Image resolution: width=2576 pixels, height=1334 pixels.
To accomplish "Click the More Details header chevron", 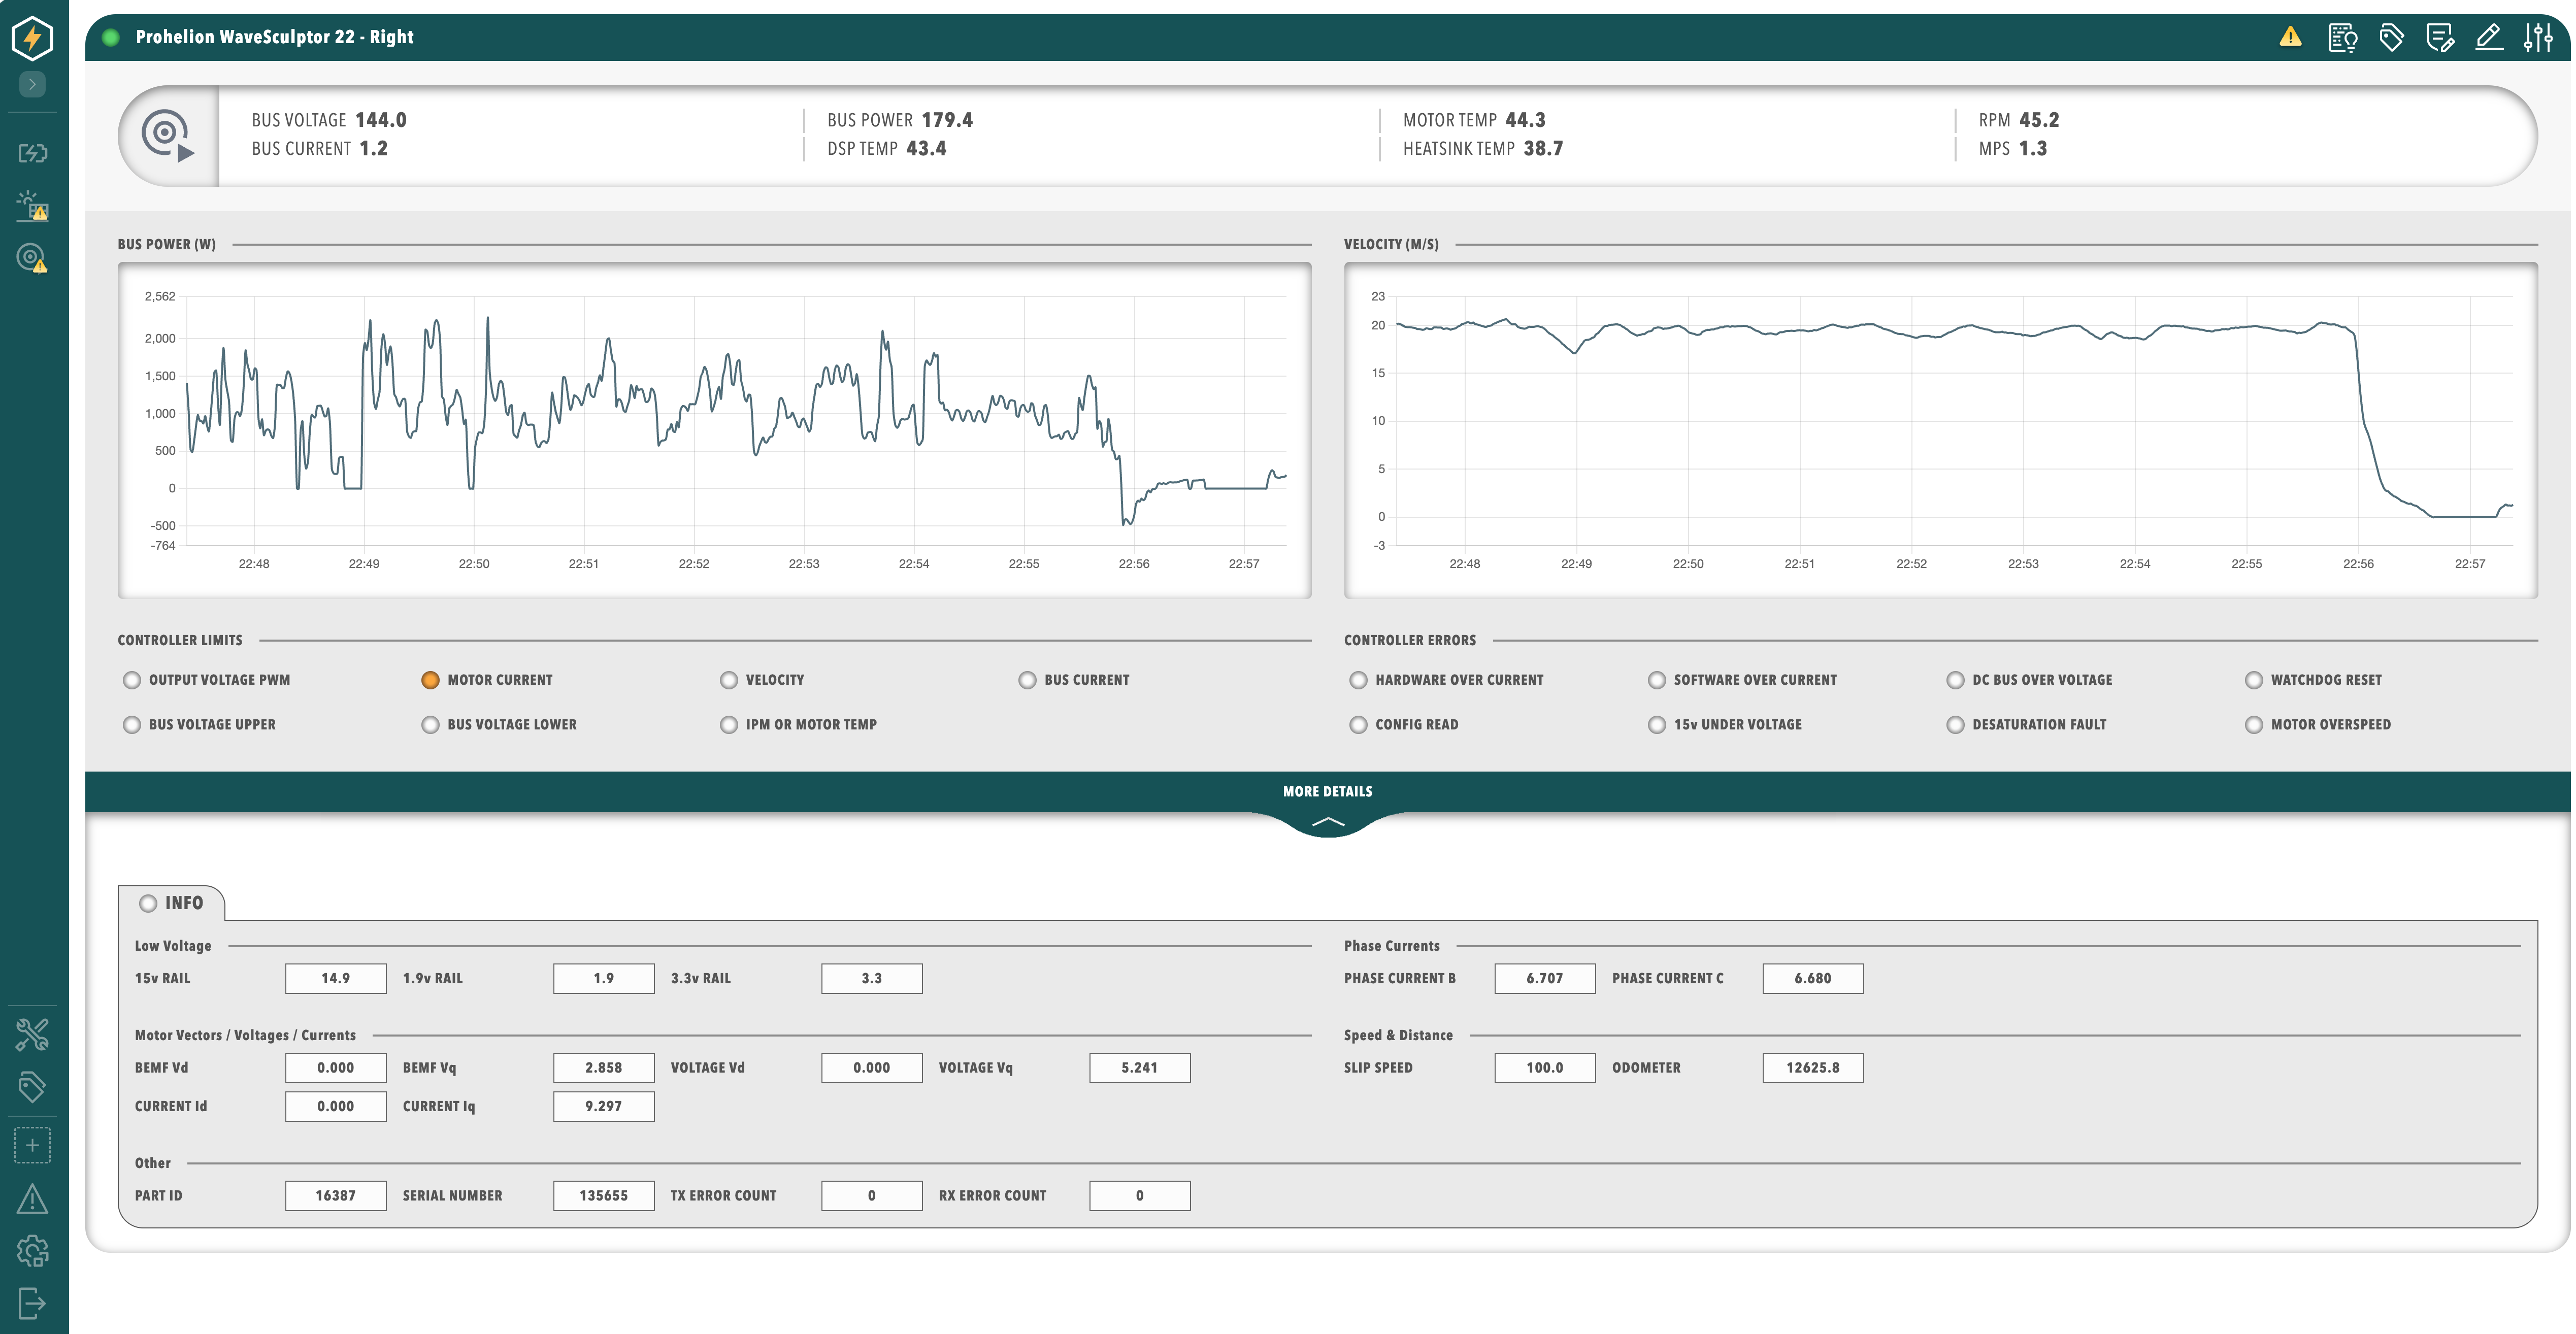I will [x=1327, y=822].
